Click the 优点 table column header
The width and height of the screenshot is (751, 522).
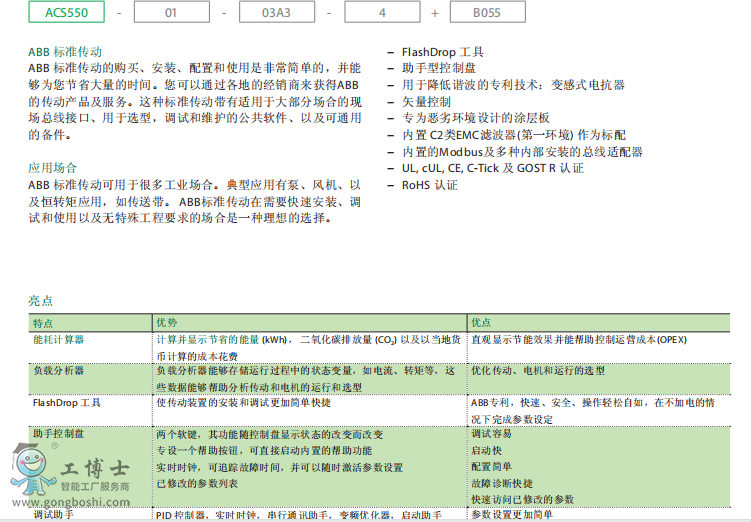tap(481, 323)
